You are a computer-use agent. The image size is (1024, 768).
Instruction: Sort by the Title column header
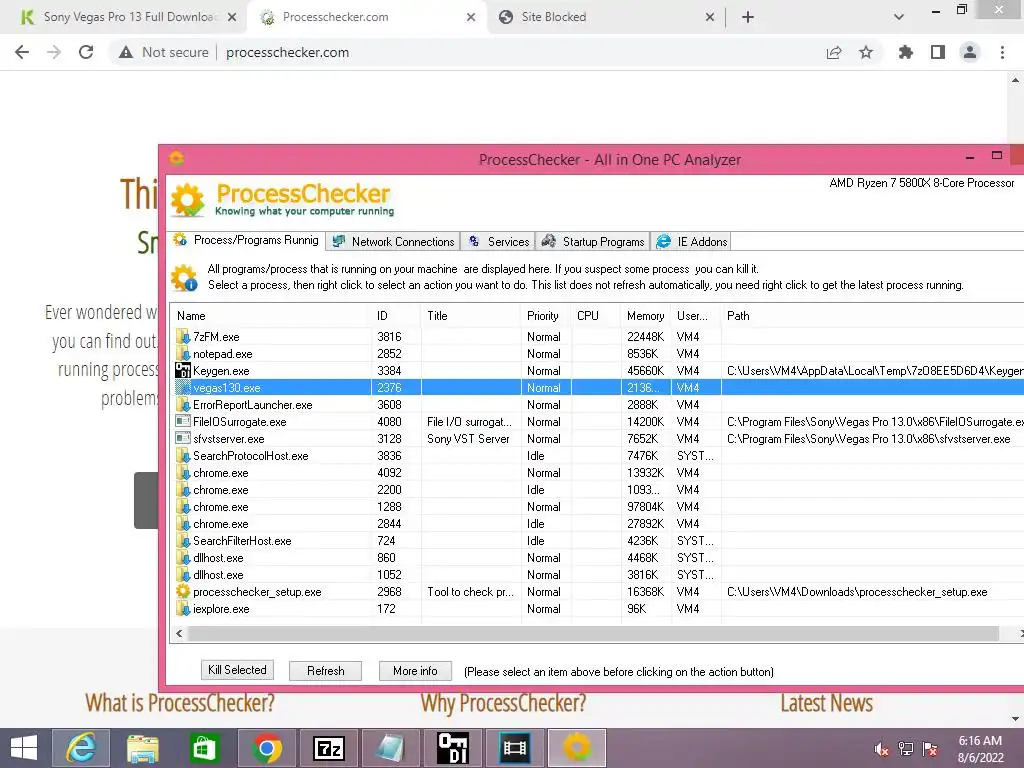click(471, 316)
